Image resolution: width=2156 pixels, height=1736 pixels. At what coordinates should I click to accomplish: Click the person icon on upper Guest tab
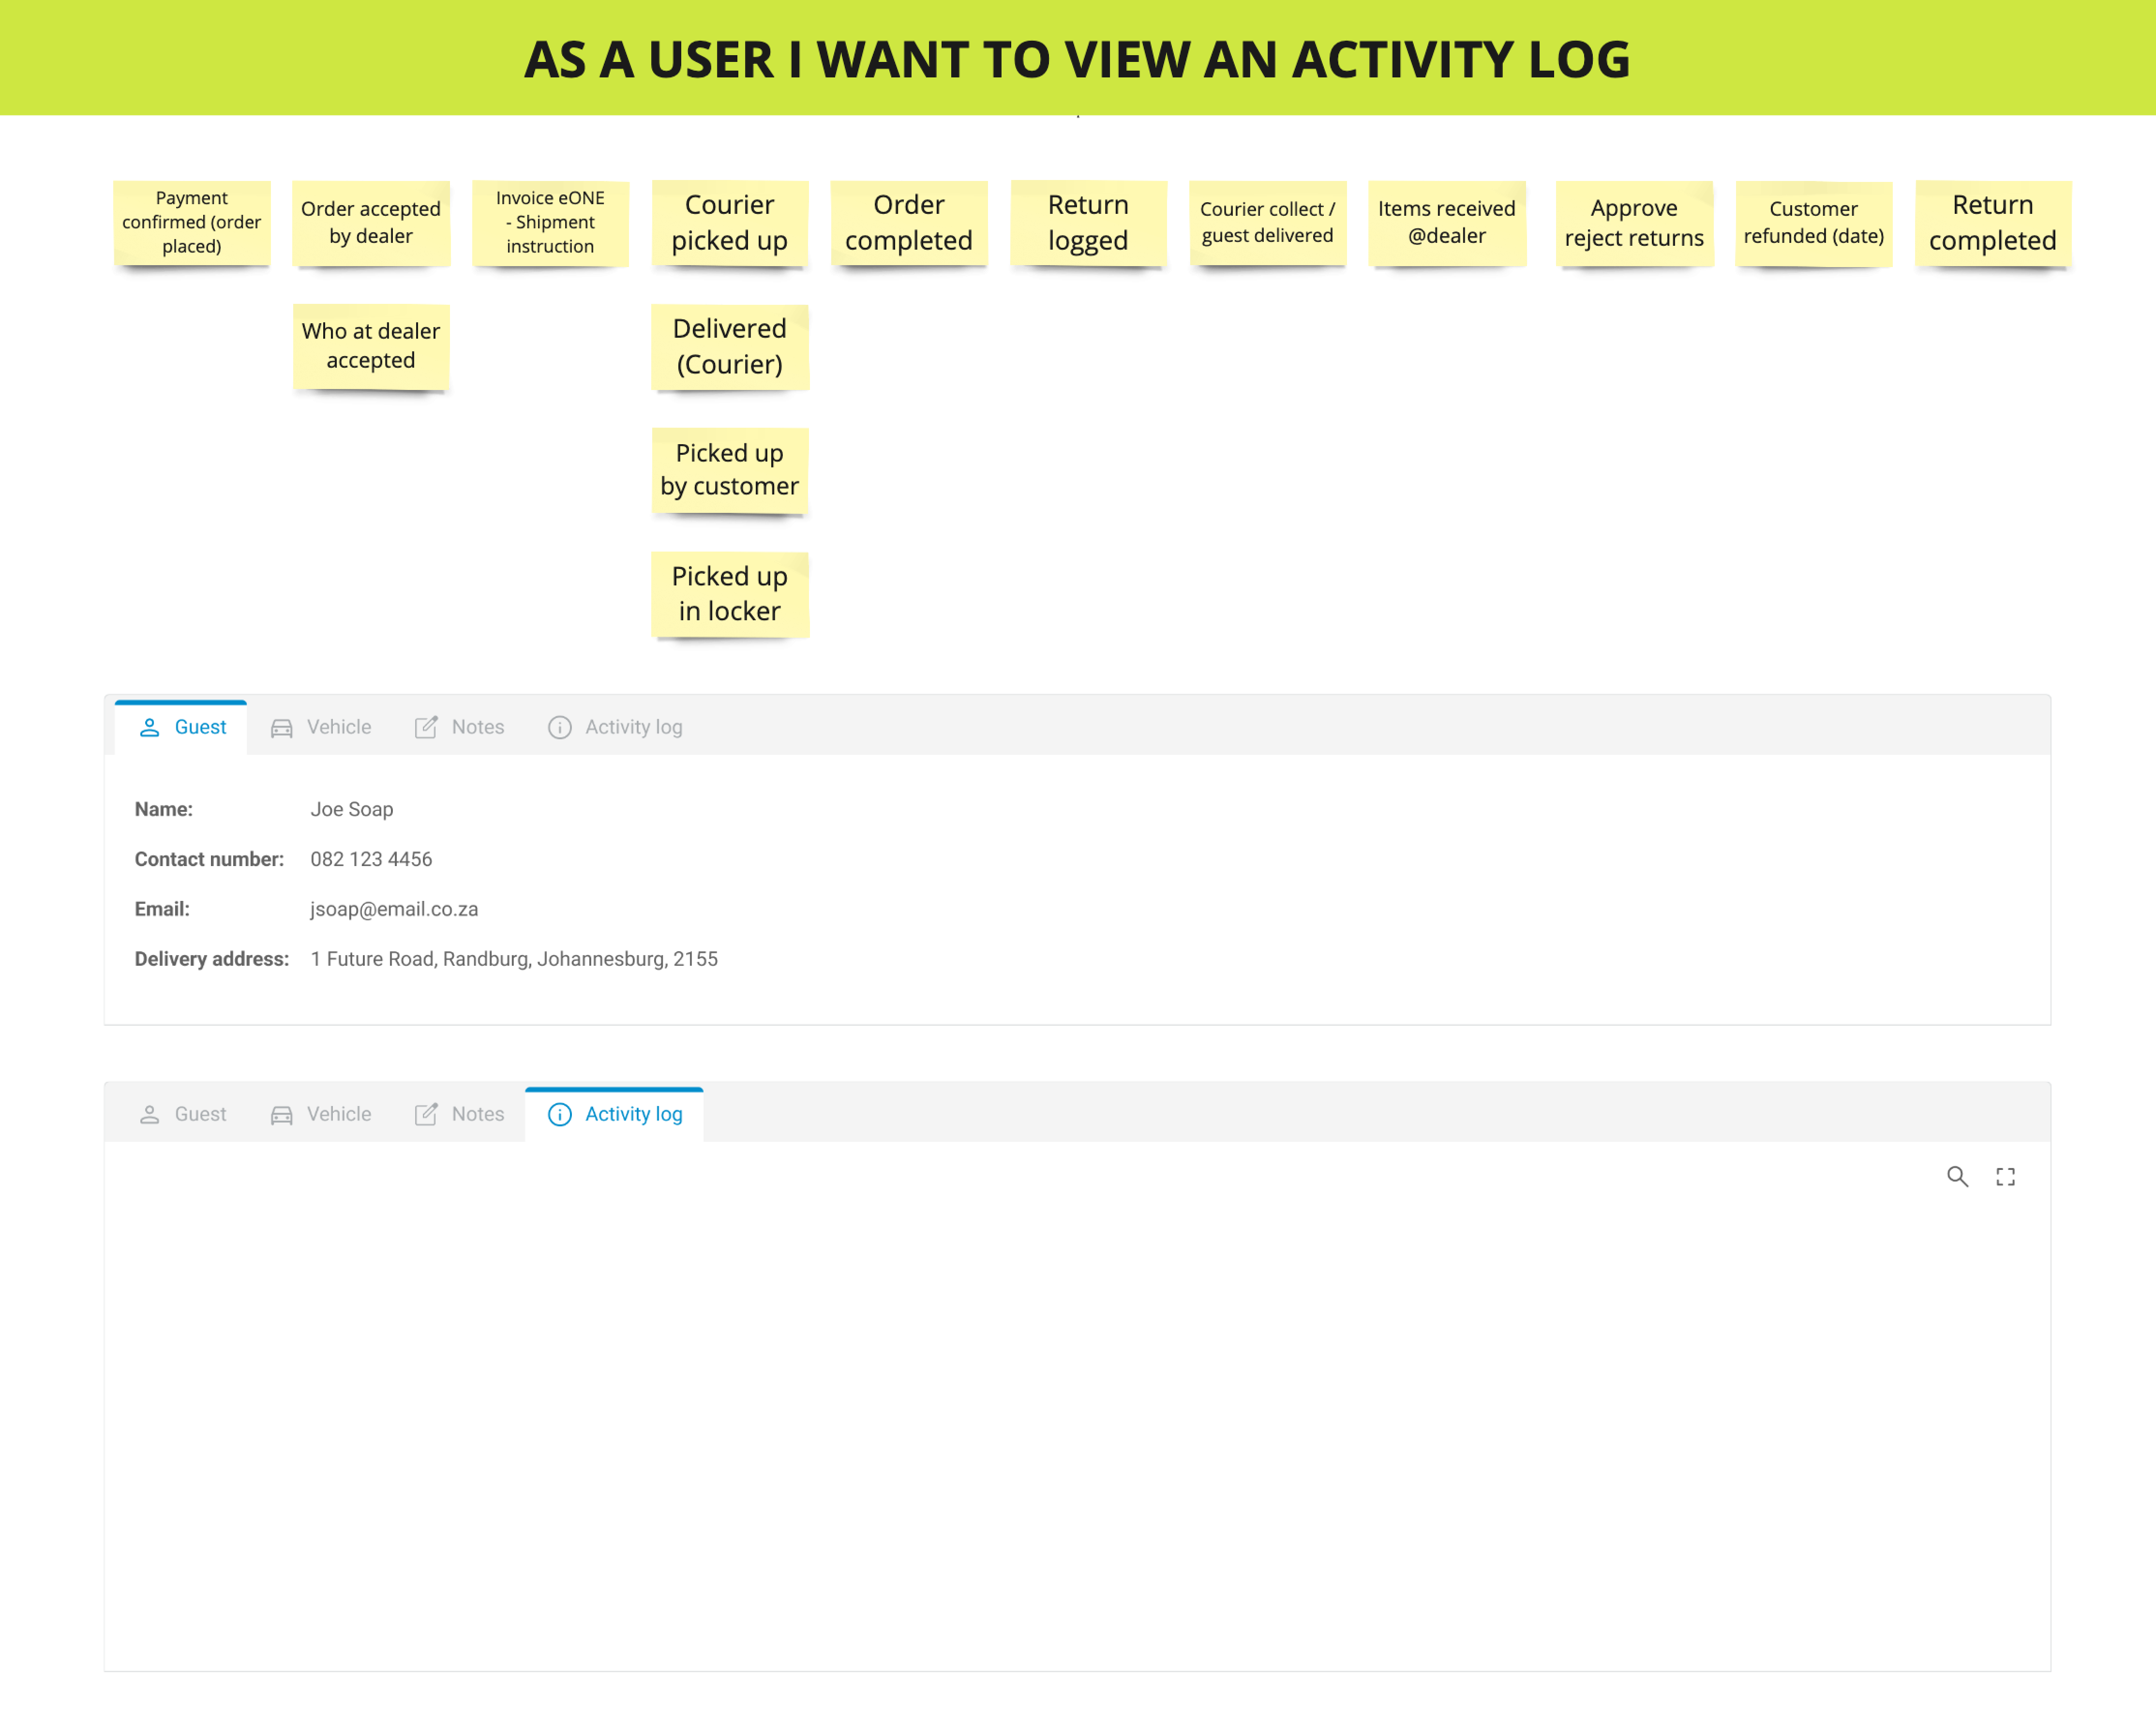click(149, 727)
